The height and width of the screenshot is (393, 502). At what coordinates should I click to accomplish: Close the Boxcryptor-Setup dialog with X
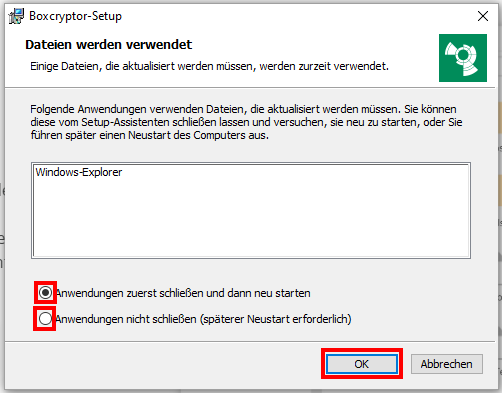(483, 16)
